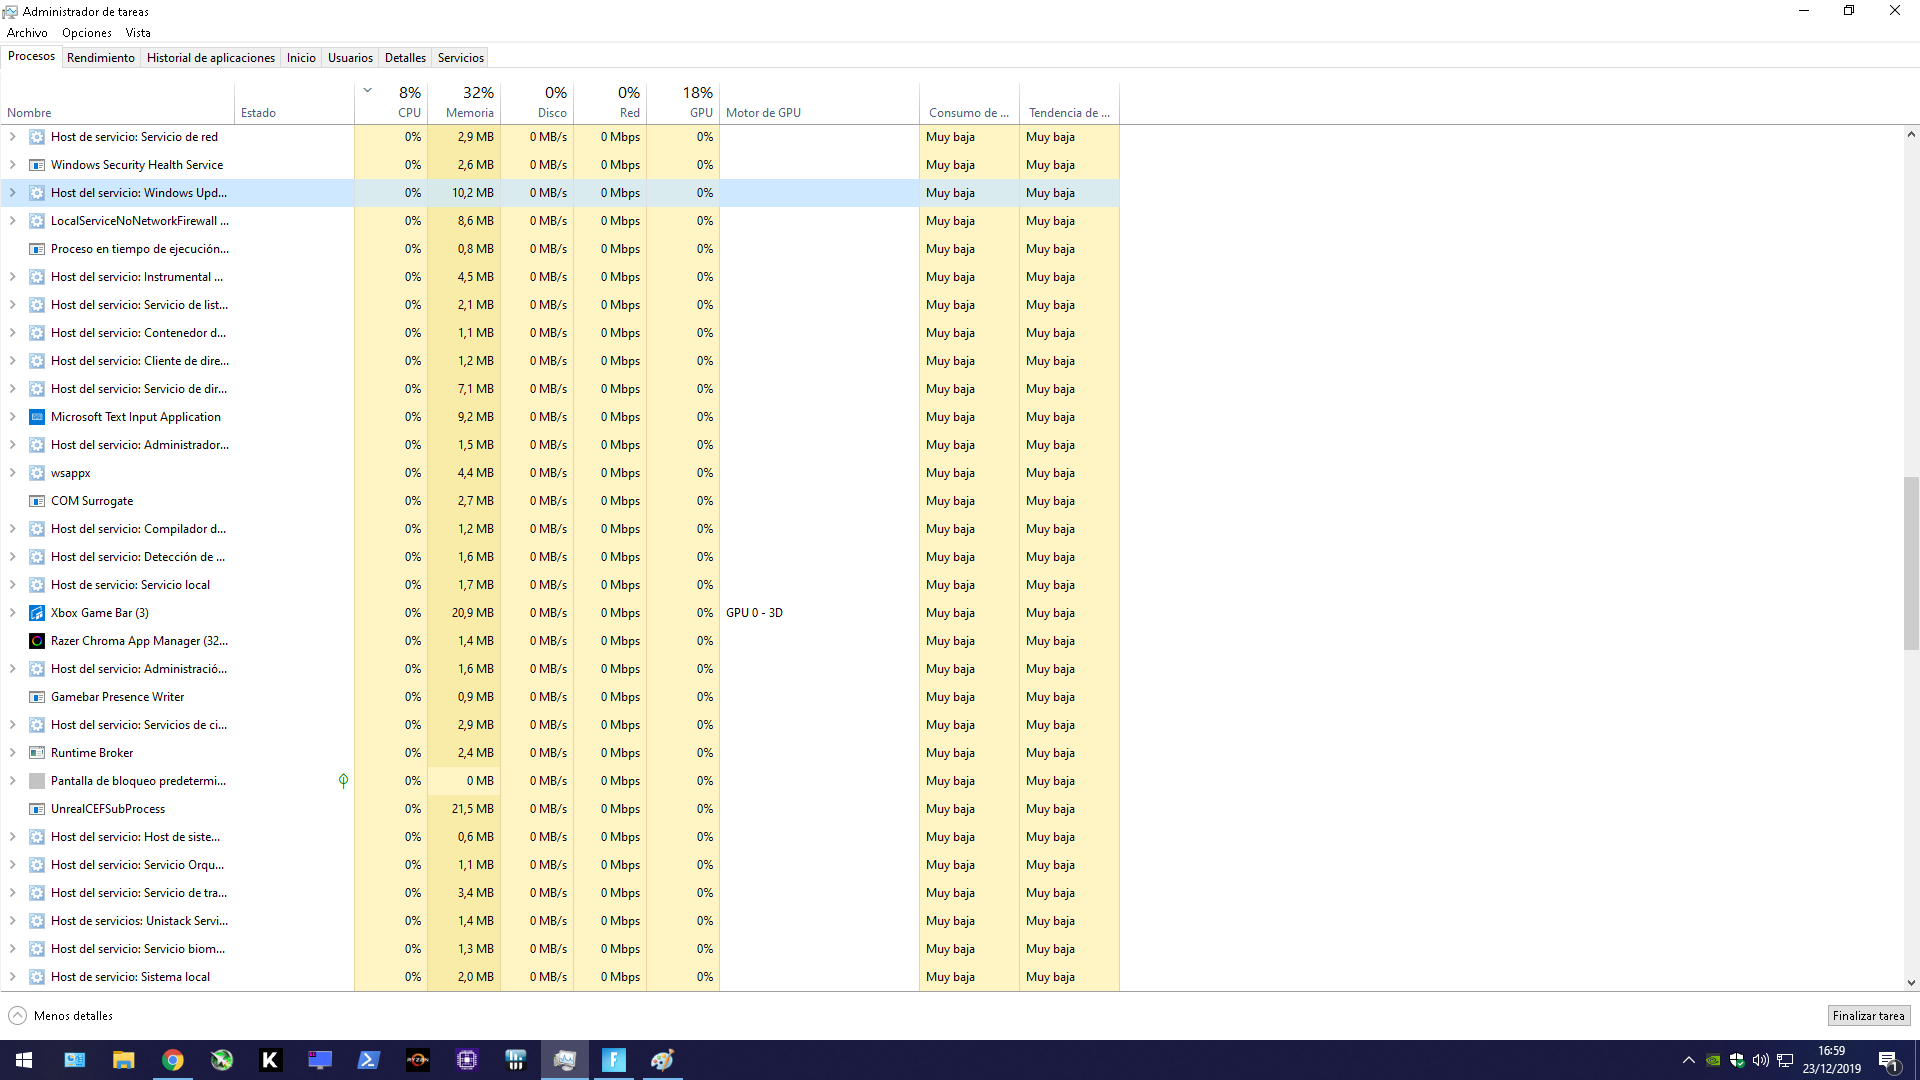This screenshot has width=1920, height=1080.
Task: Open File Explorer from the taskbar
Action: [x=124, y=1060]
